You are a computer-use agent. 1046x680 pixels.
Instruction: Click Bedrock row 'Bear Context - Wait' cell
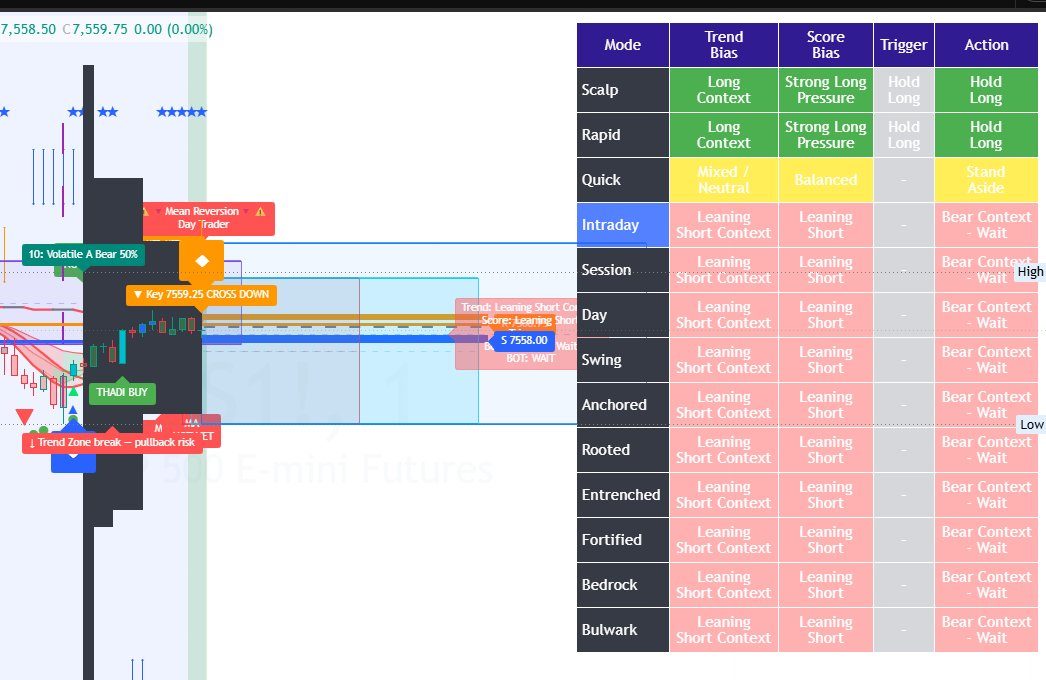(x=986, y=585)
